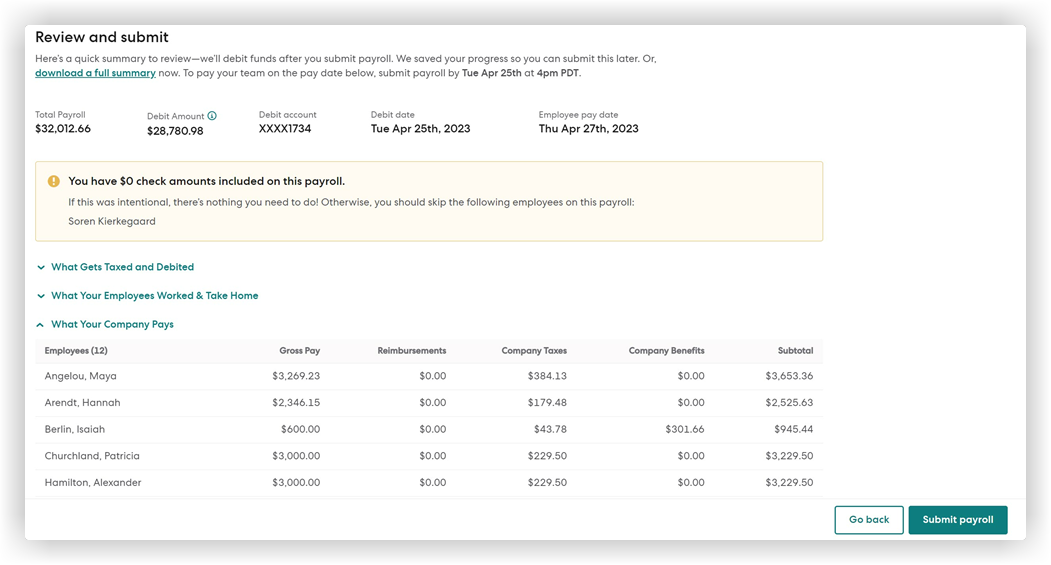The image size is (1051, 565).
Task: Click Isaiah Berlin's gross pay $600.00
Action: pyautogui.click(x=300, y=430)
